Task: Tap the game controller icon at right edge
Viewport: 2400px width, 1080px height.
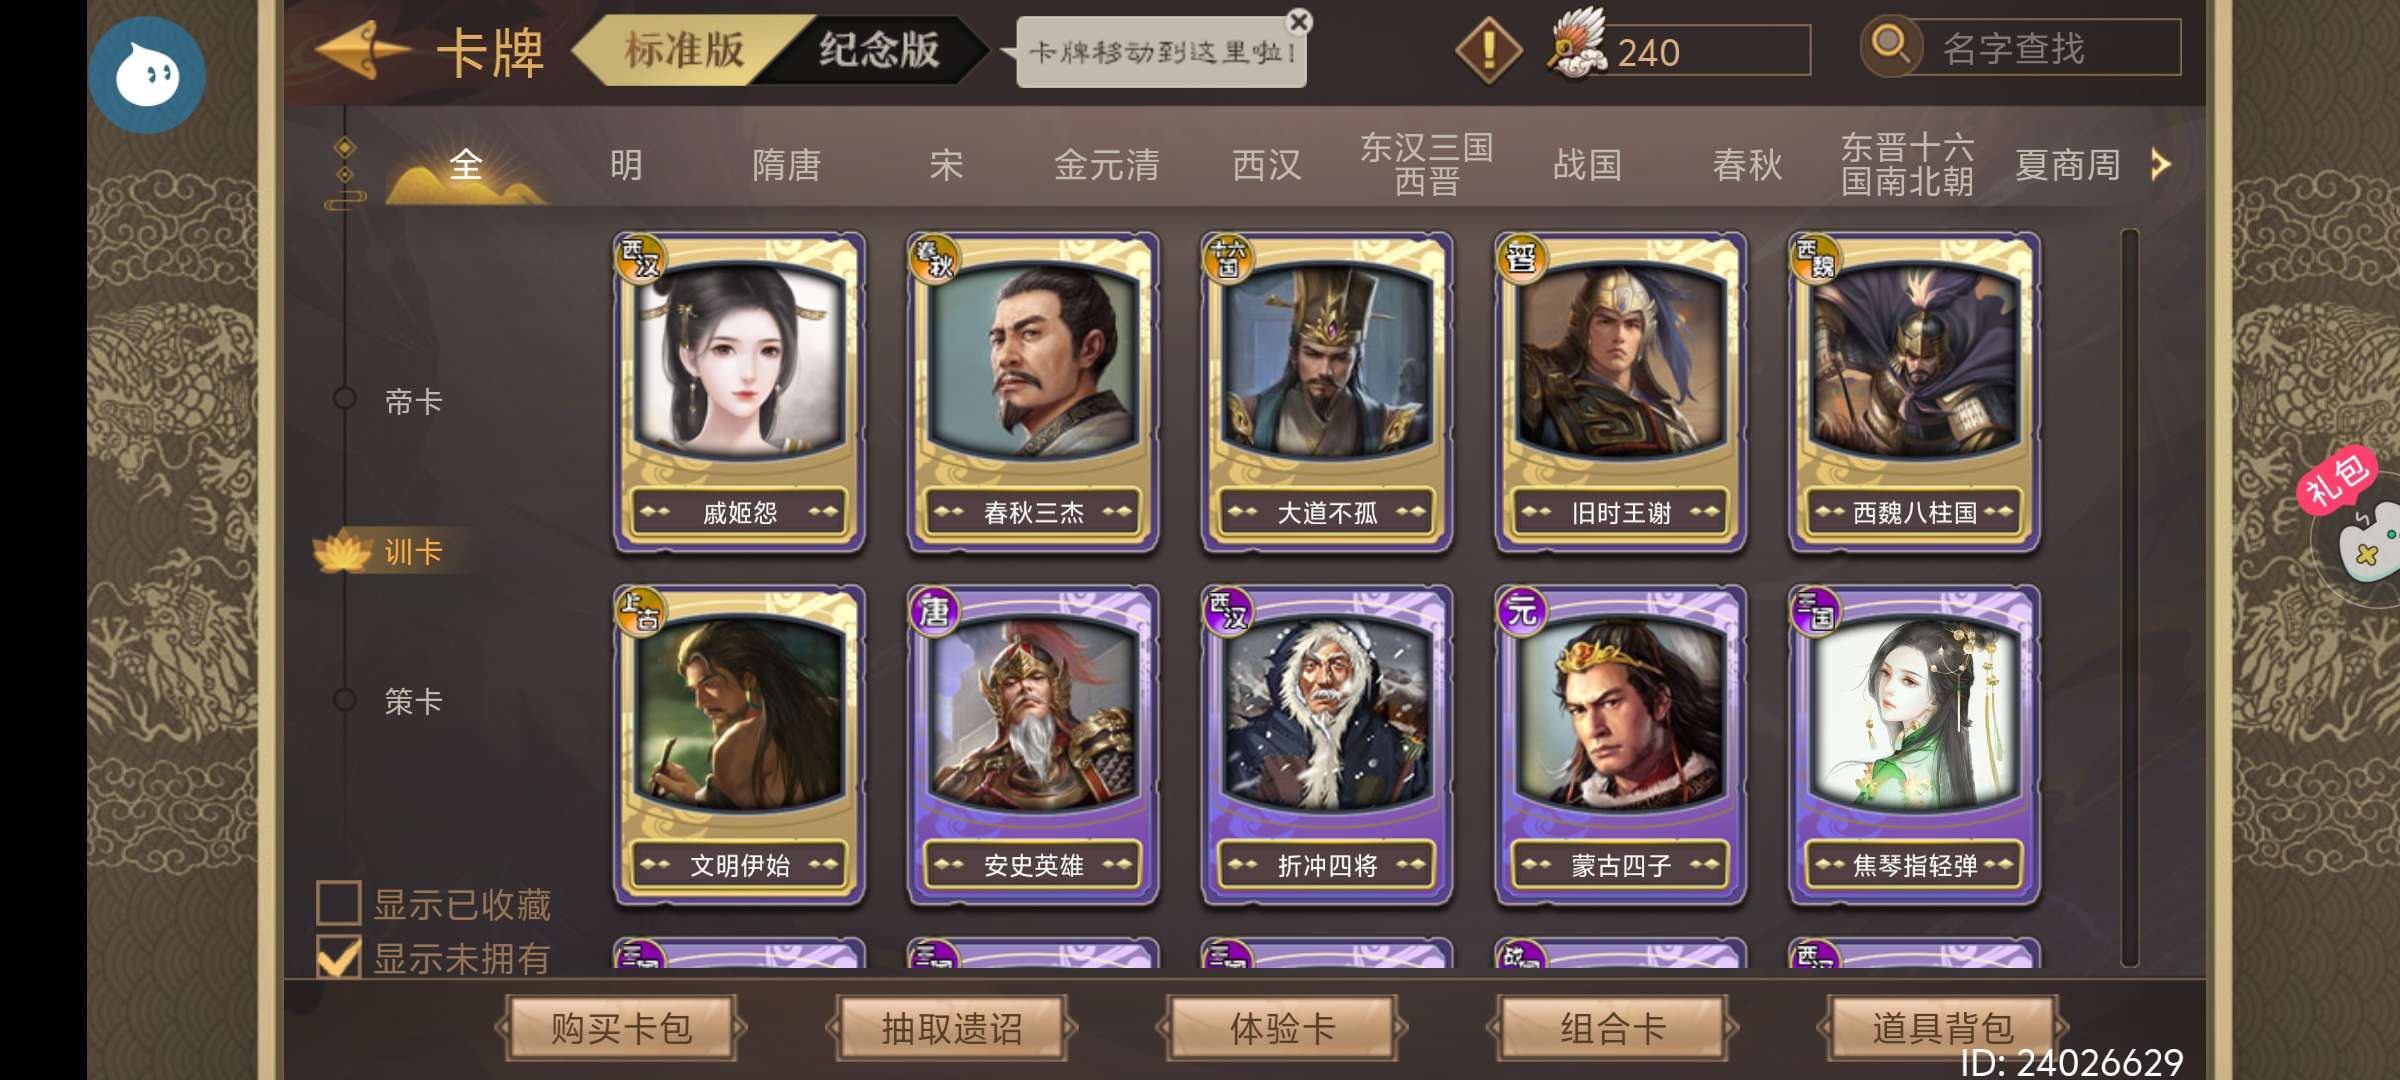Action: [x=2368, y=545]
